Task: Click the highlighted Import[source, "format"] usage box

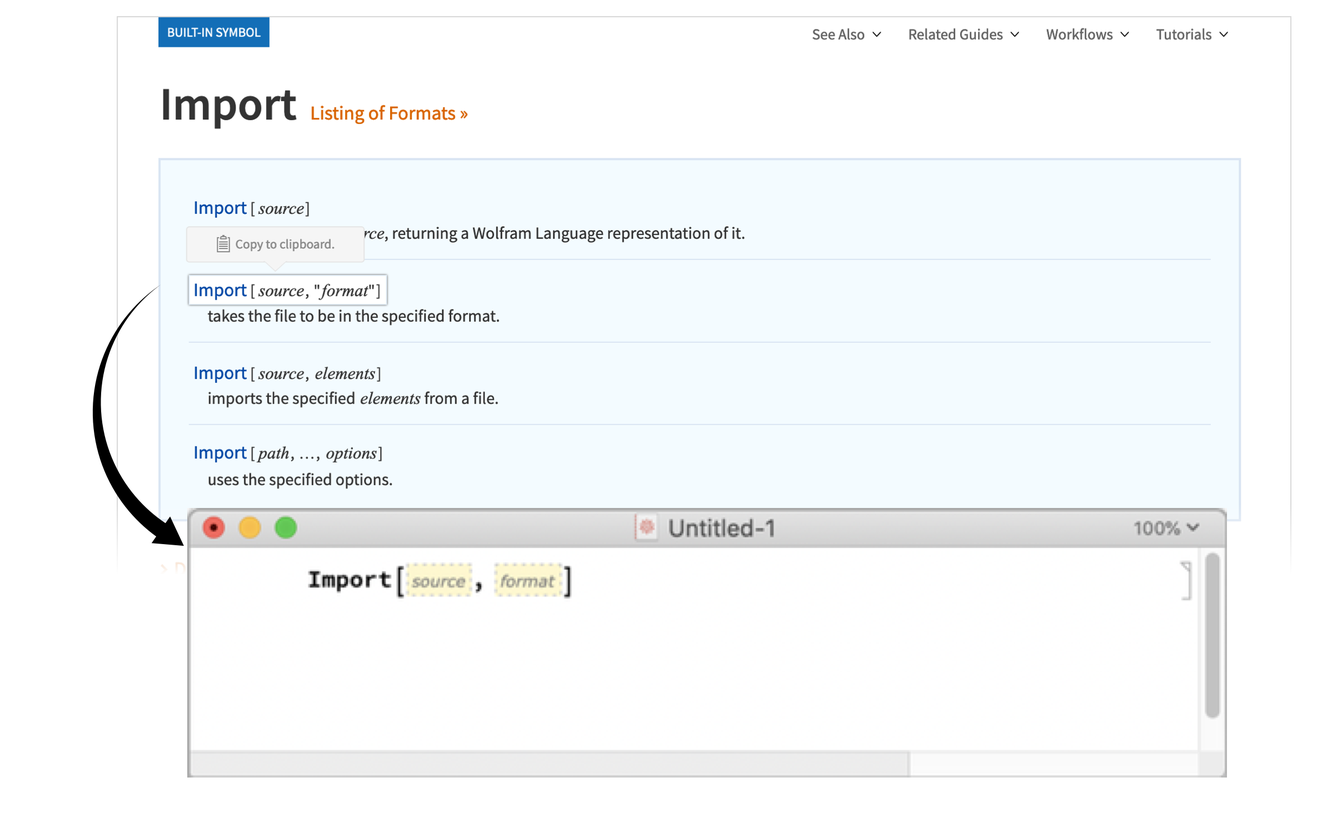Action: click(288, 290)
